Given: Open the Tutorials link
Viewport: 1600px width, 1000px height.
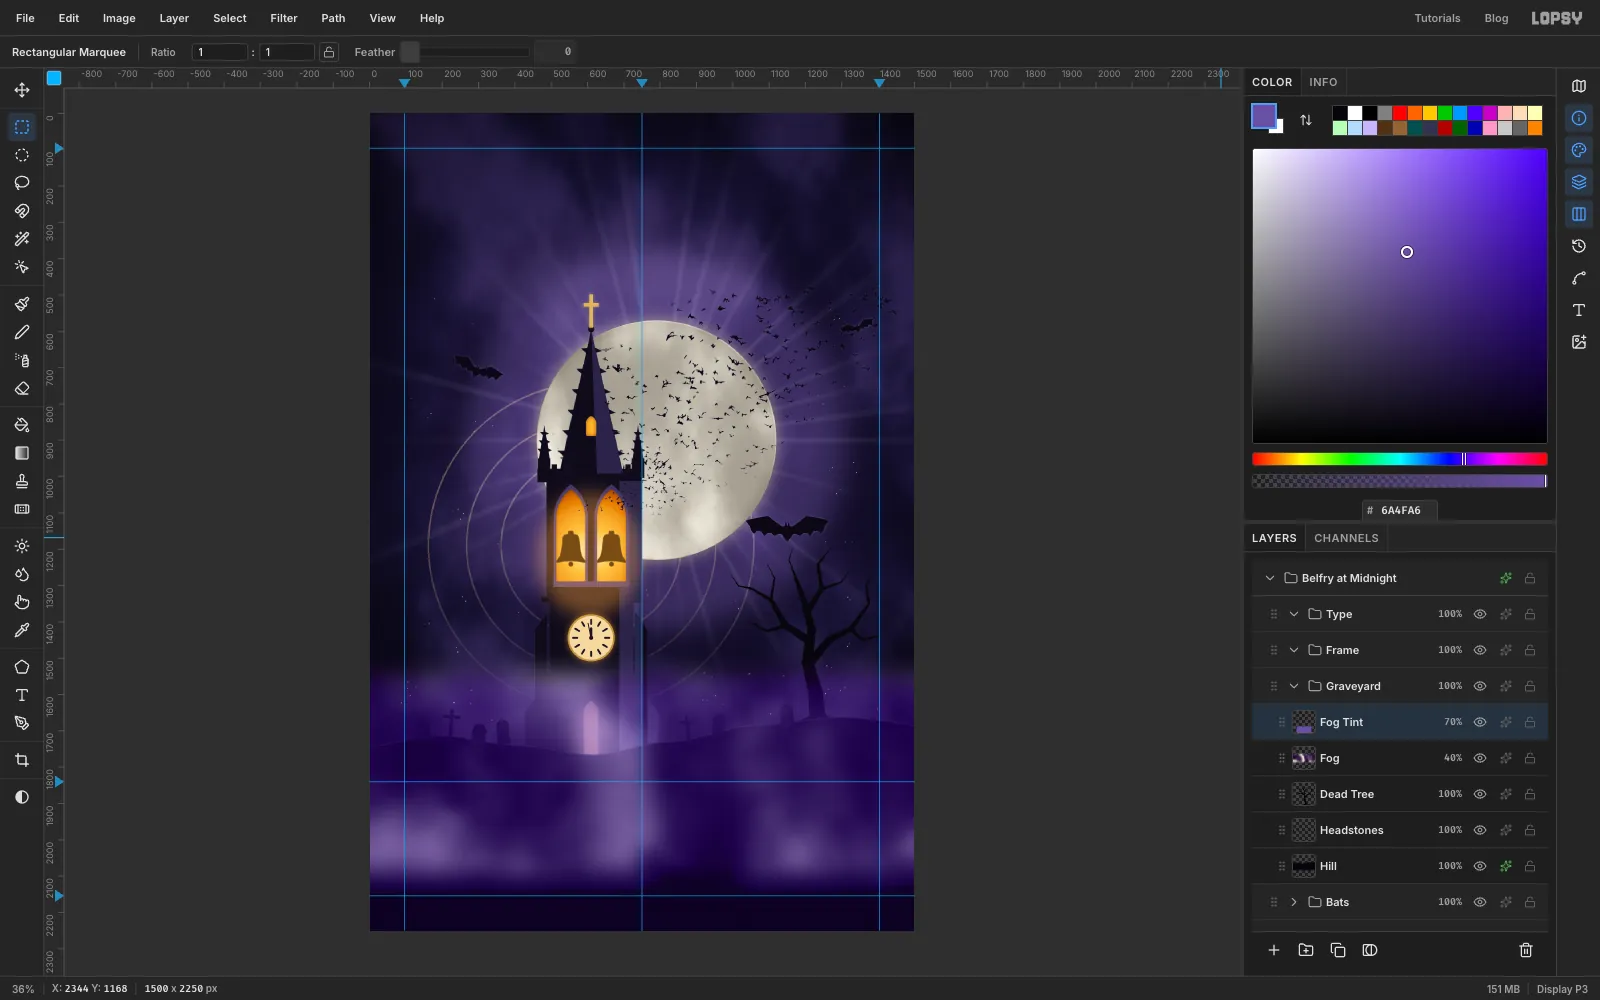Looking at the screenshot, I should pyautogui.click(x=1437, y=18).
